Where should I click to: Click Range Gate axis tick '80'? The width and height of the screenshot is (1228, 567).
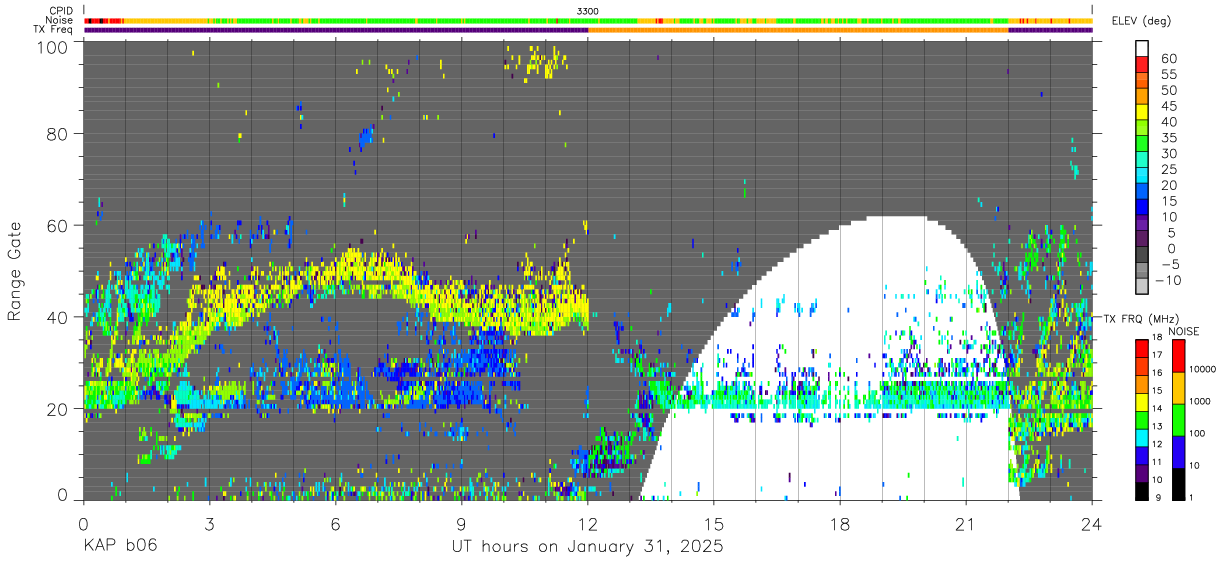click(x=59, y=134)
